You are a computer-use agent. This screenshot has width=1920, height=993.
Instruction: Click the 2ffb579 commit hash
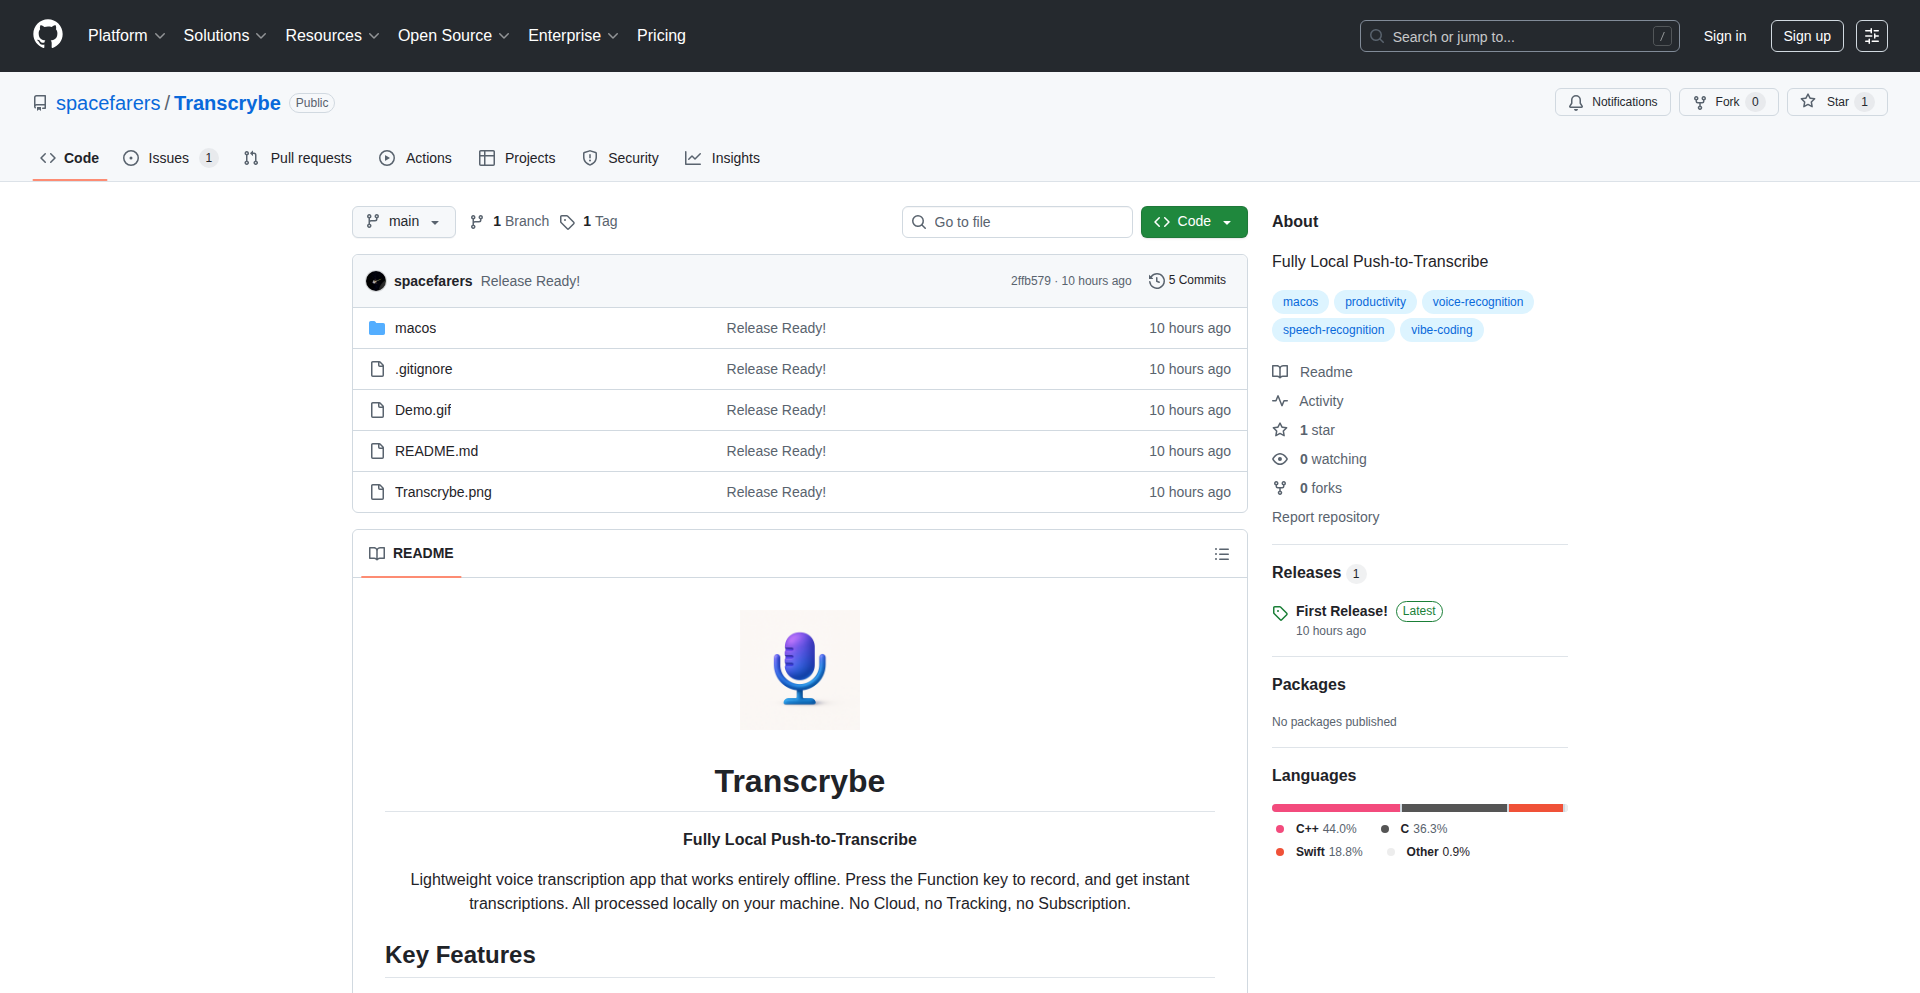(1030, 281)
